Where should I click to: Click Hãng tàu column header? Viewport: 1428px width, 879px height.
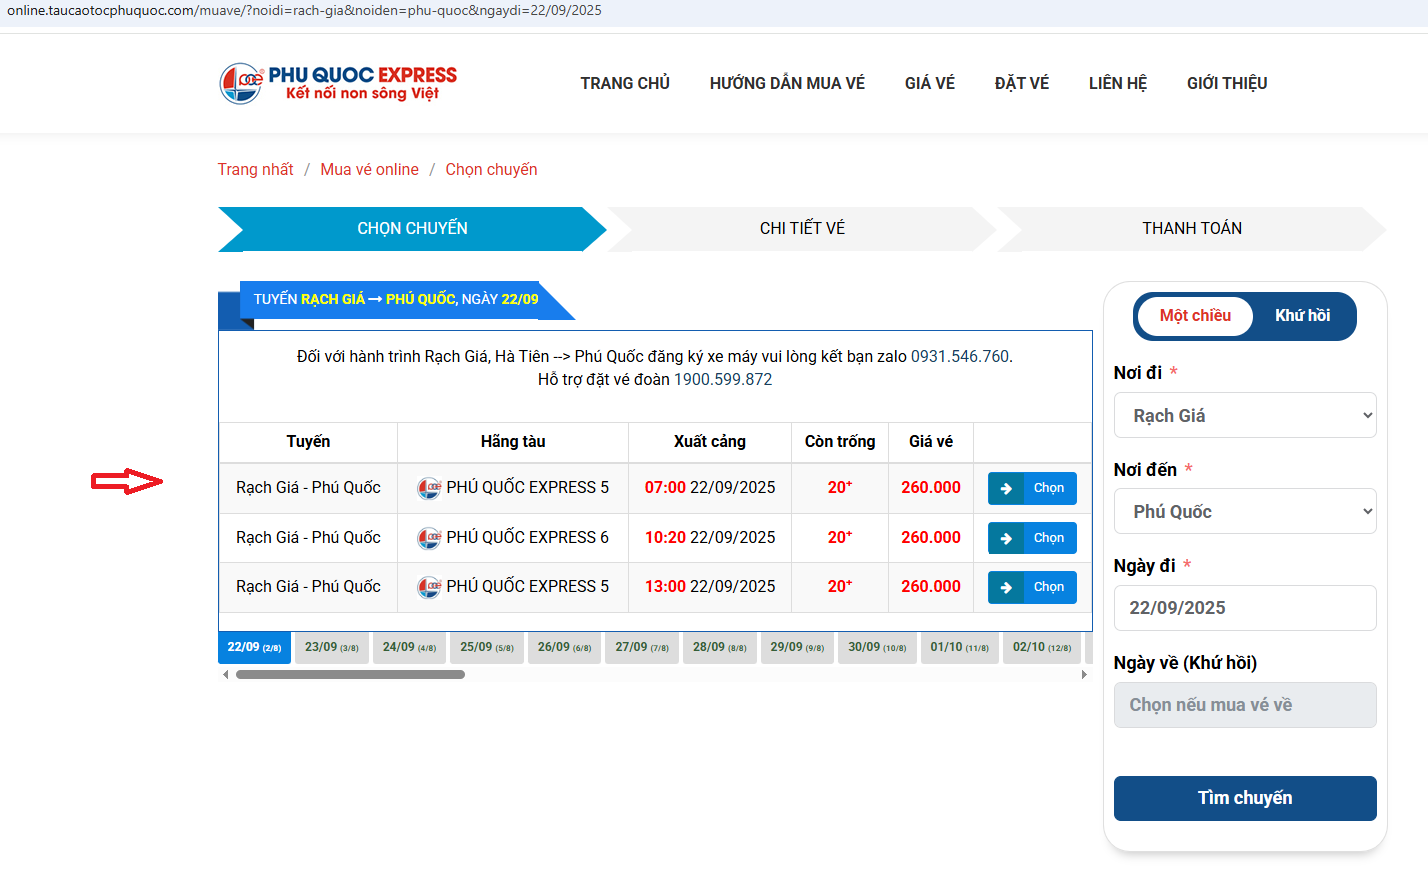(513, 442)
